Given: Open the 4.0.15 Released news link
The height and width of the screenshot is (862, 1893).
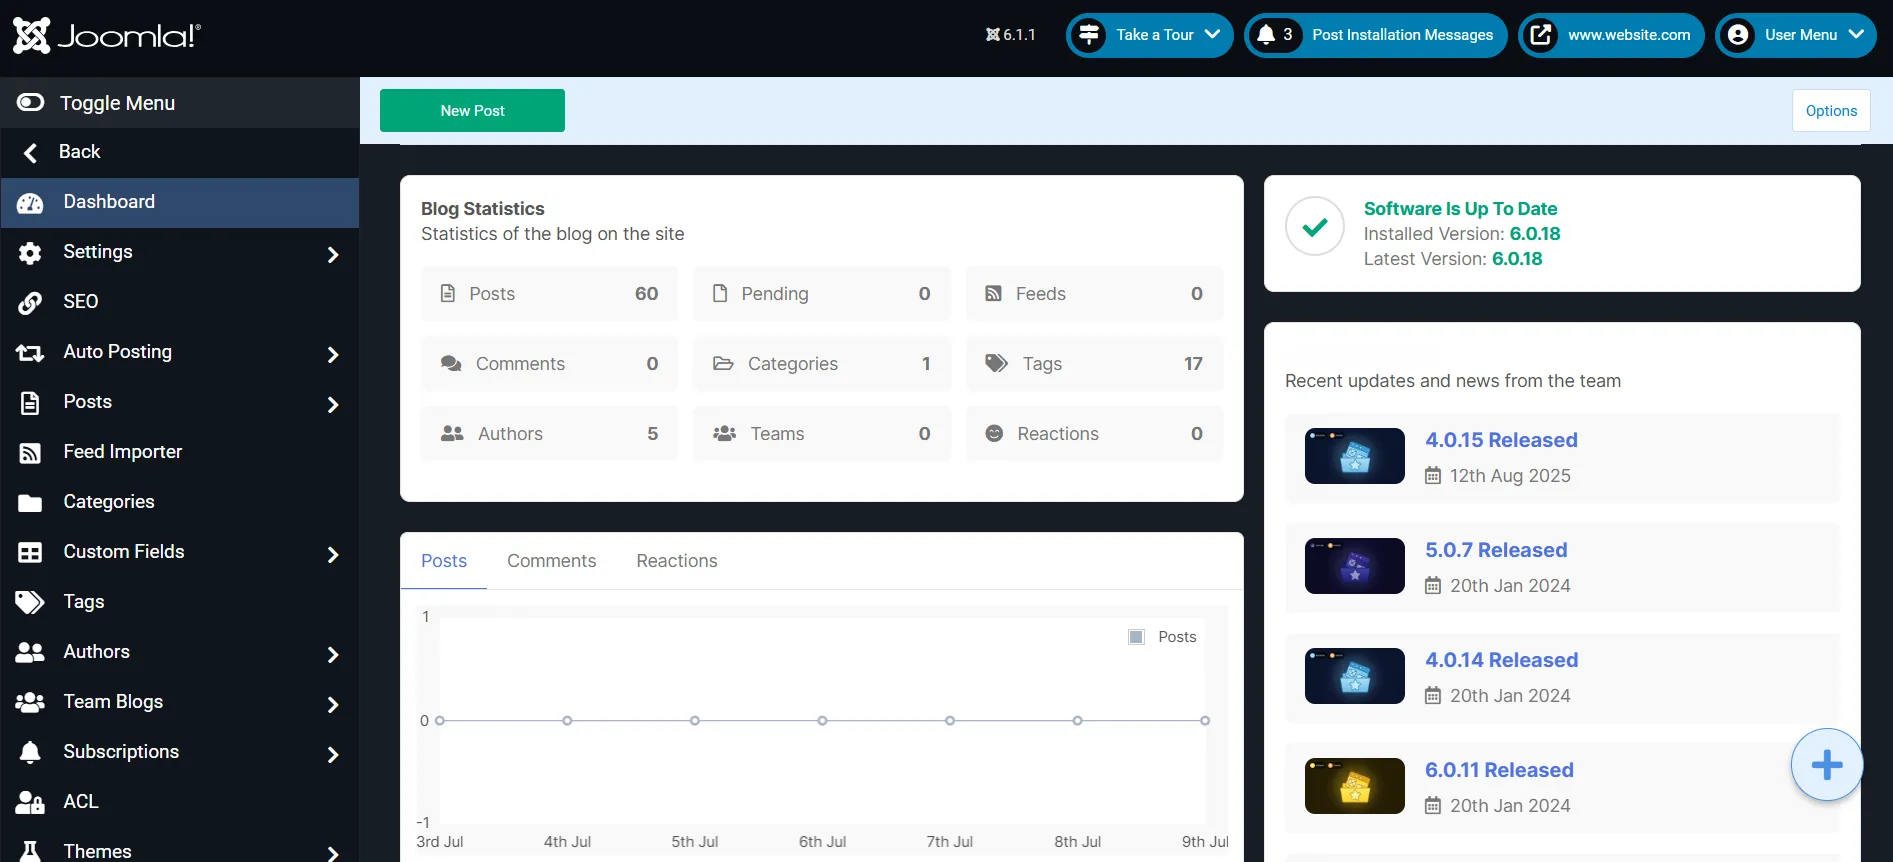Looking at the screenshot, I should pos(1501,440).
